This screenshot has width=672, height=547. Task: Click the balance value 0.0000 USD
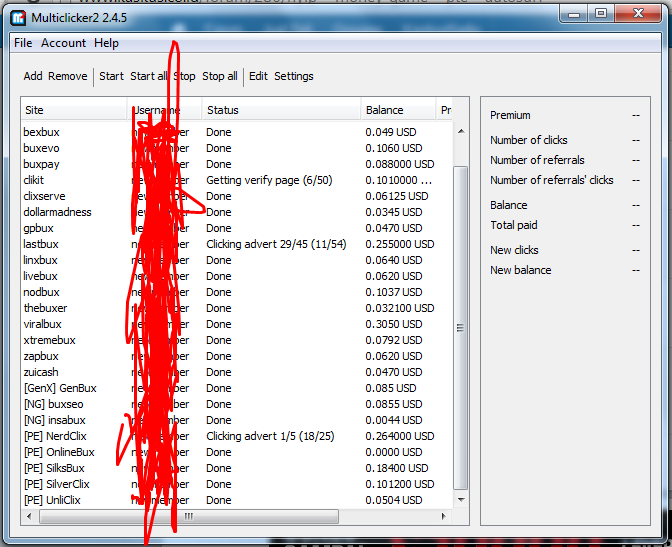point(394,452)
